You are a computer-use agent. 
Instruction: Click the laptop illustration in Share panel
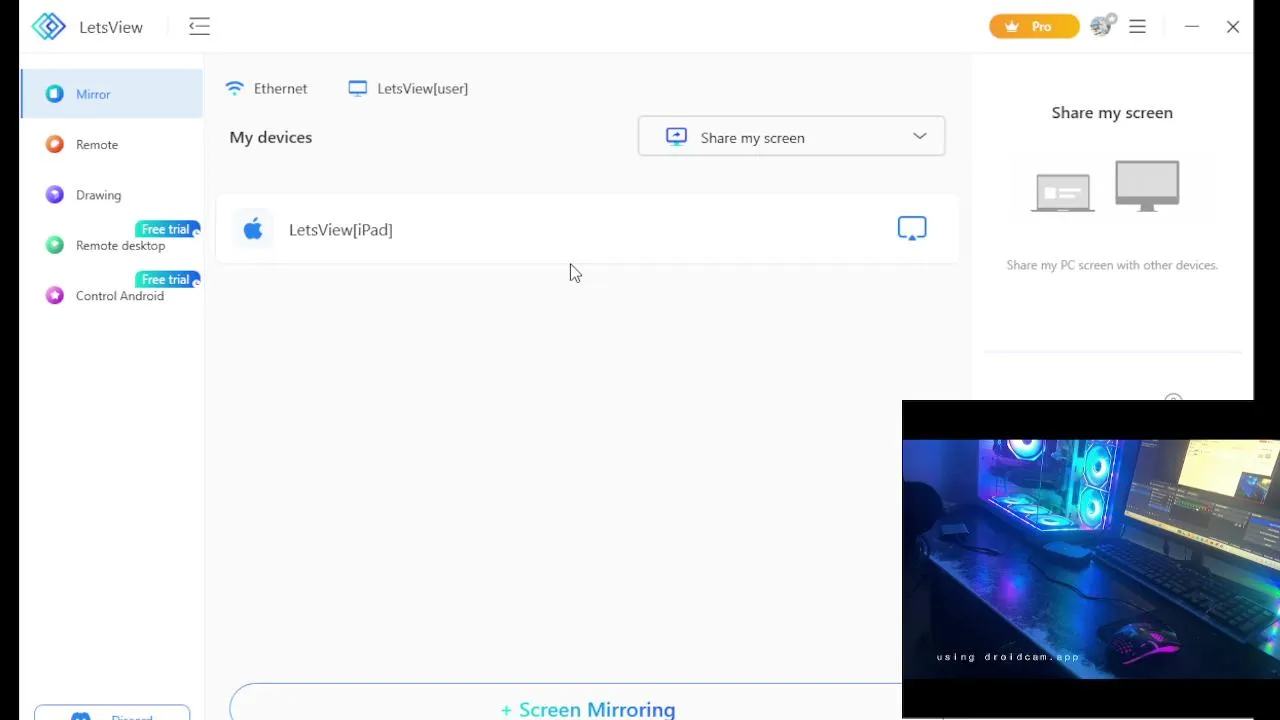[1063, 192]
